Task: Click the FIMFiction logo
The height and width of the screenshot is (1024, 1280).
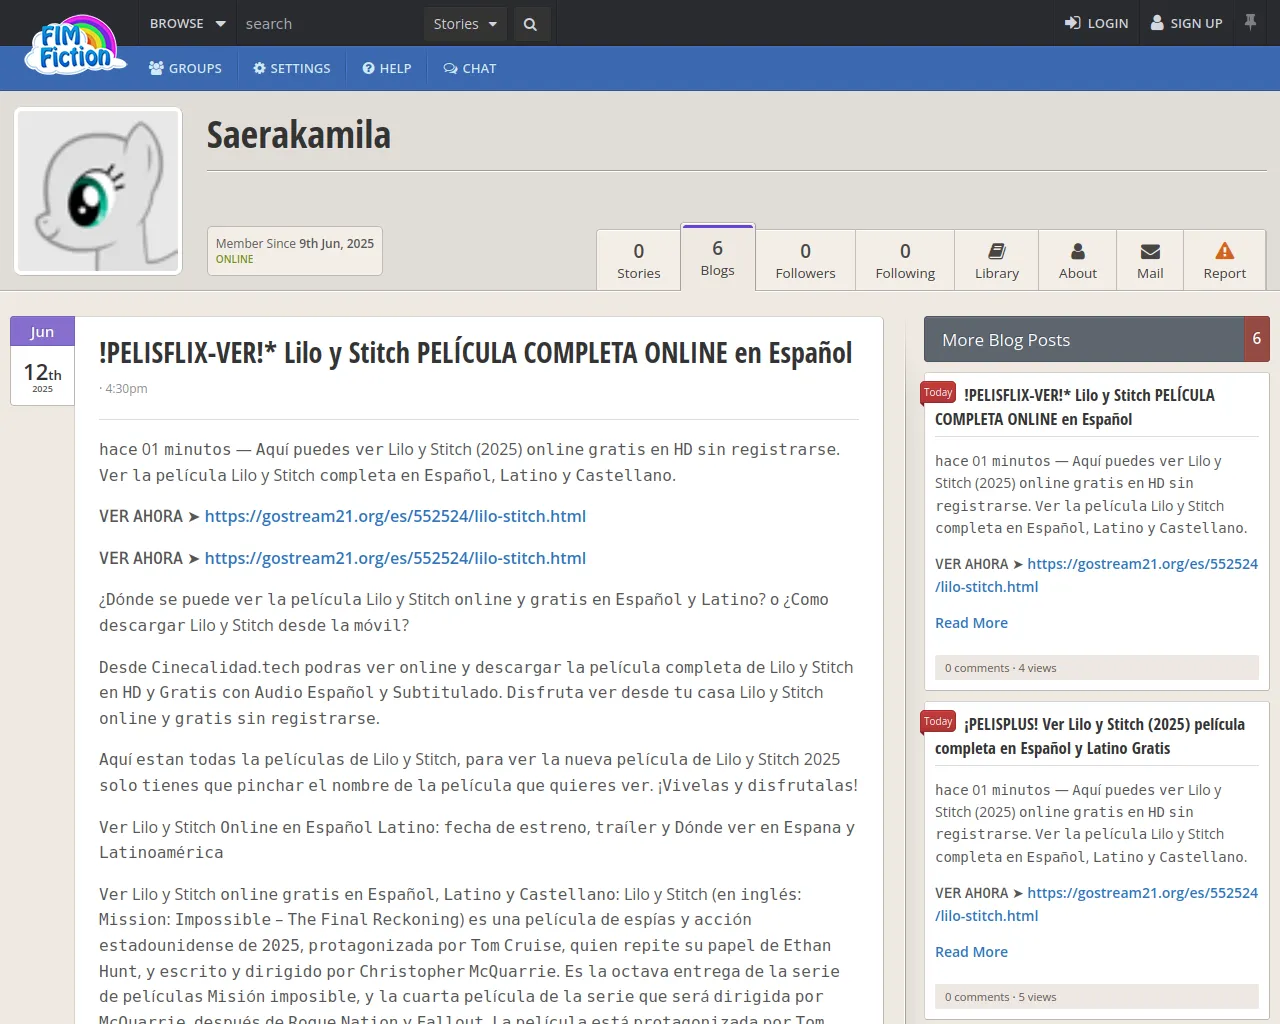Action: 76,45
